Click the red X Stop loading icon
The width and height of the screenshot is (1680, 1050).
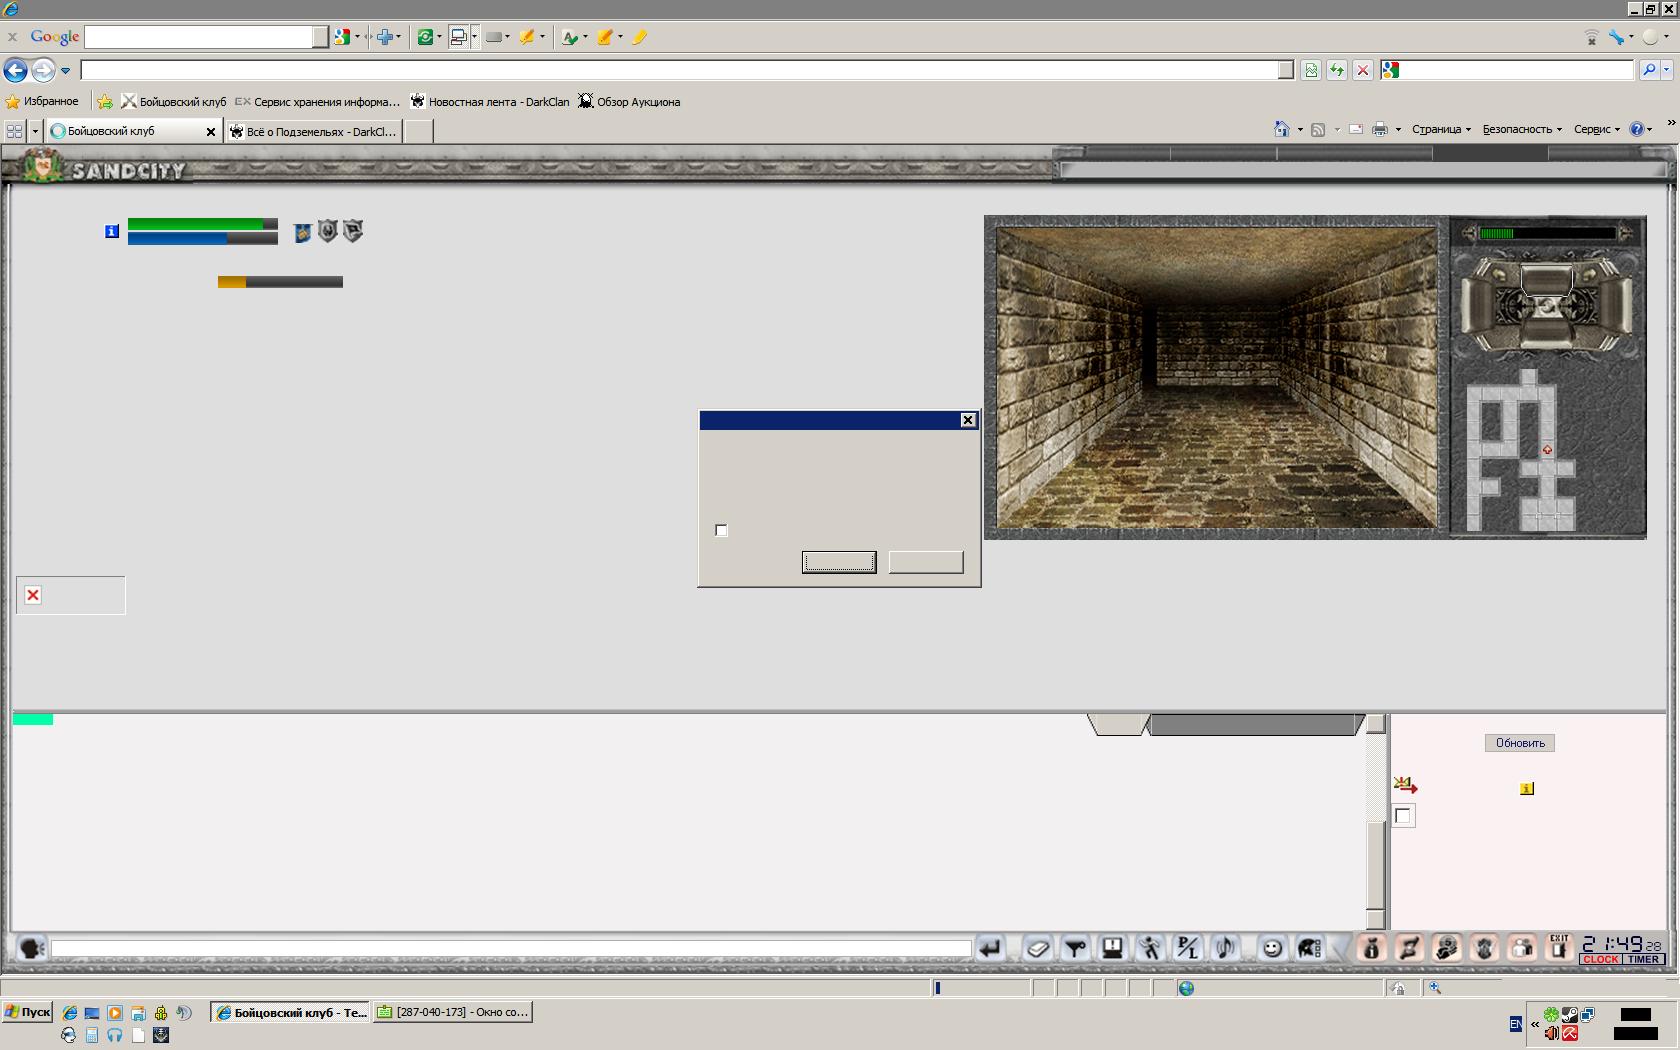pyautogui.click(x=1362, y=70)
